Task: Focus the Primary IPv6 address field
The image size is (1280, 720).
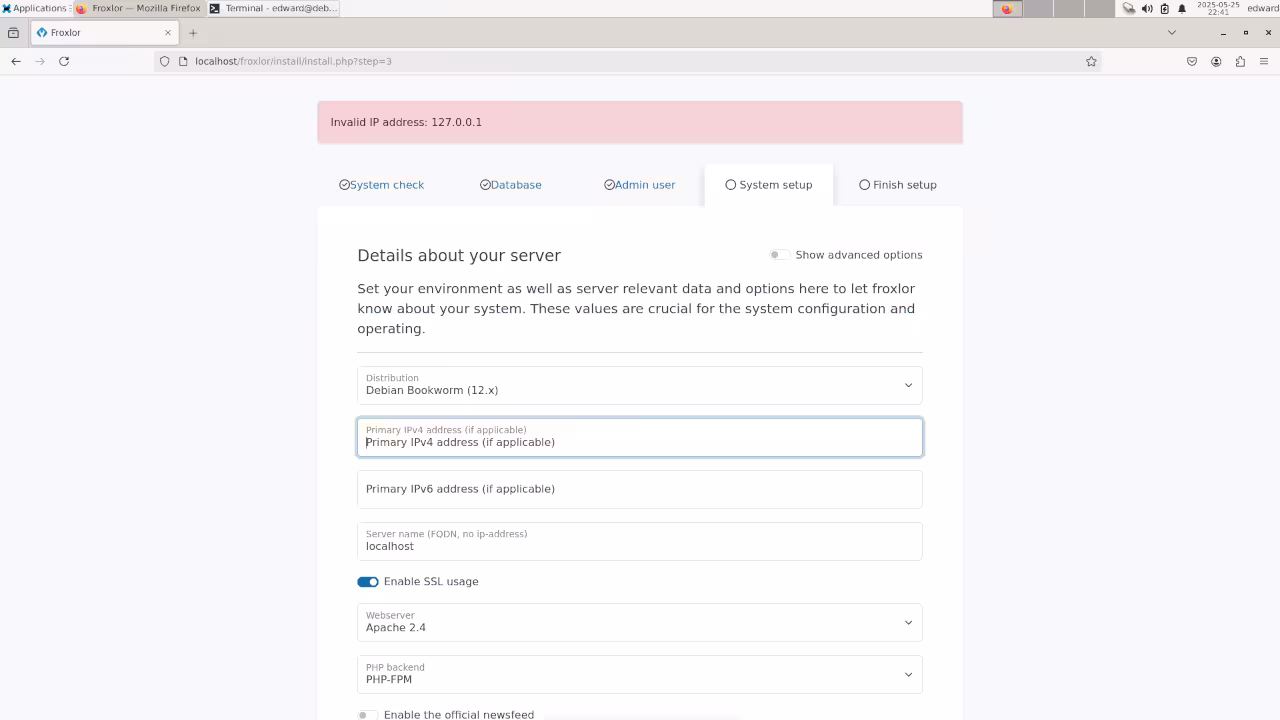Action: (x=640, y=489)
